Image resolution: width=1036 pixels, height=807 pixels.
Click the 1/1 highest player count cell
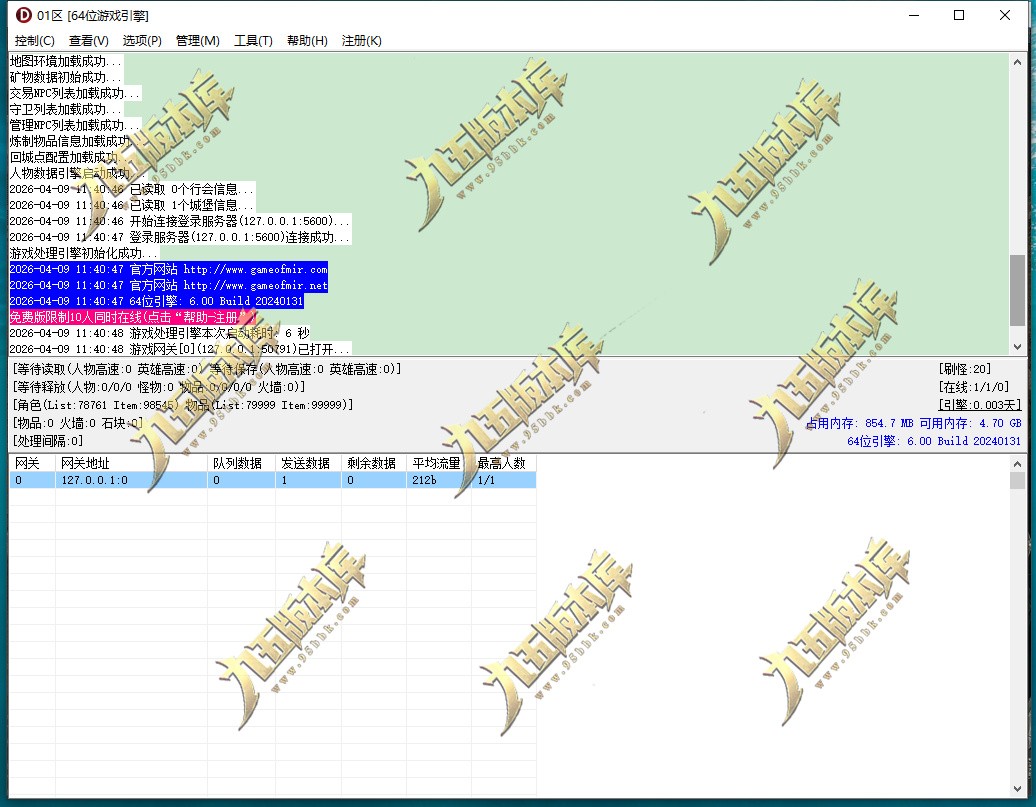[x=503, y=480]
